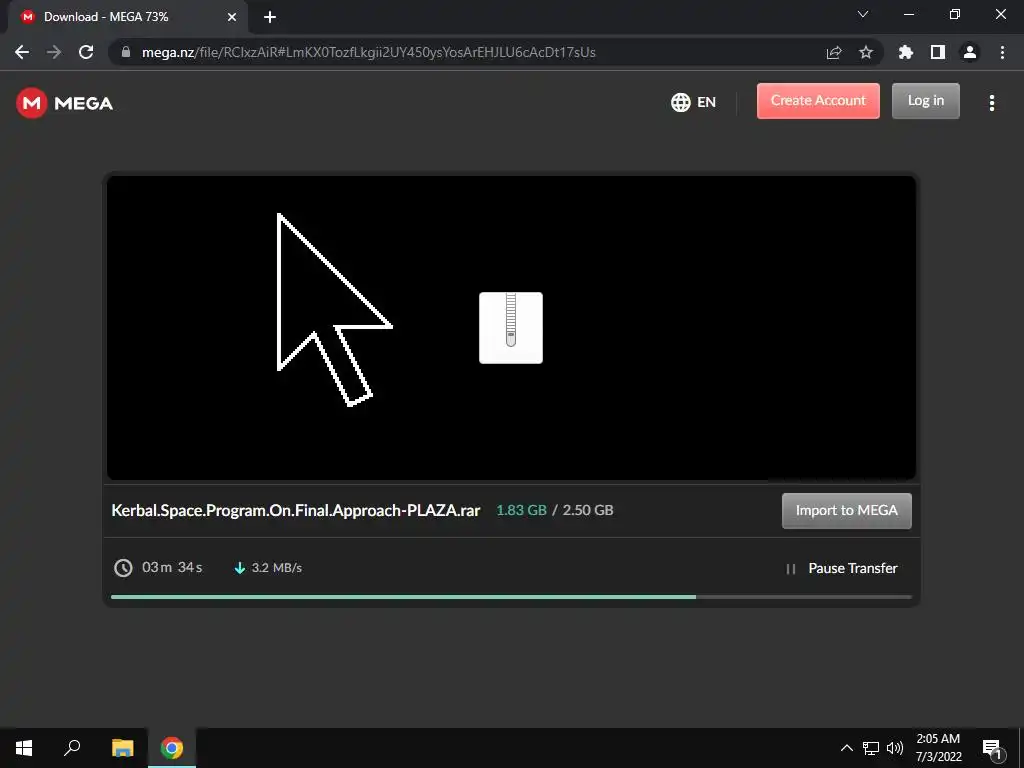Bookmark this page with the star icon

(x=866, y=52)
